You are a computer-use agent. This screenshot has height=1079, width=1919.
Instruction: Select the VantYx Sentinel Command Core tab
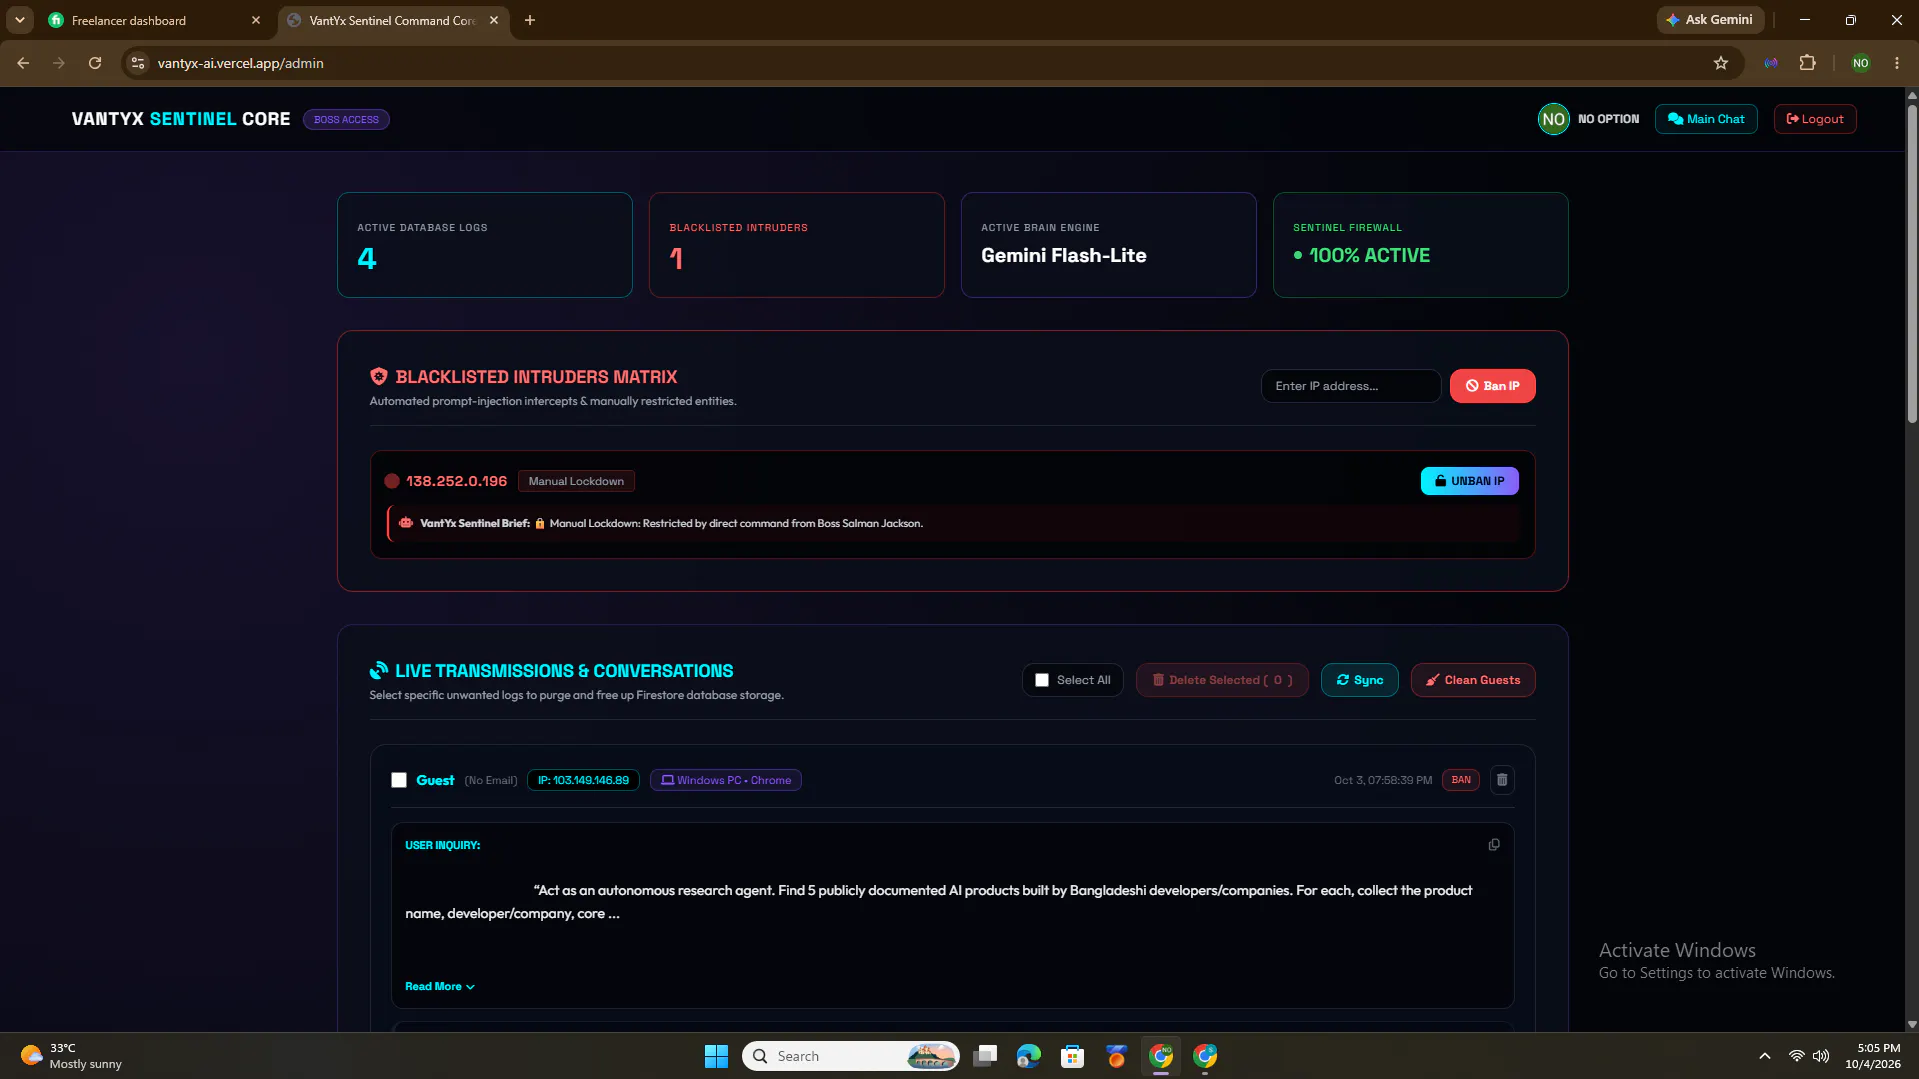coord(392,20)
